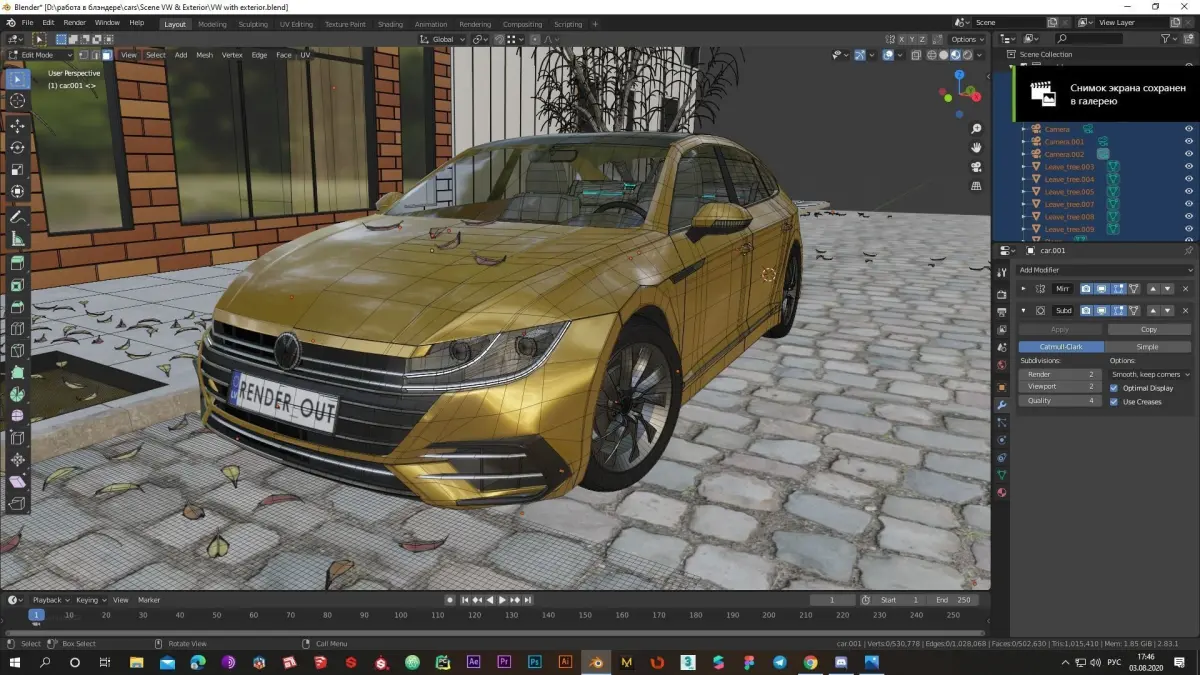
Task: Select the Loop Cut tool
Action: tap(17, 328)
